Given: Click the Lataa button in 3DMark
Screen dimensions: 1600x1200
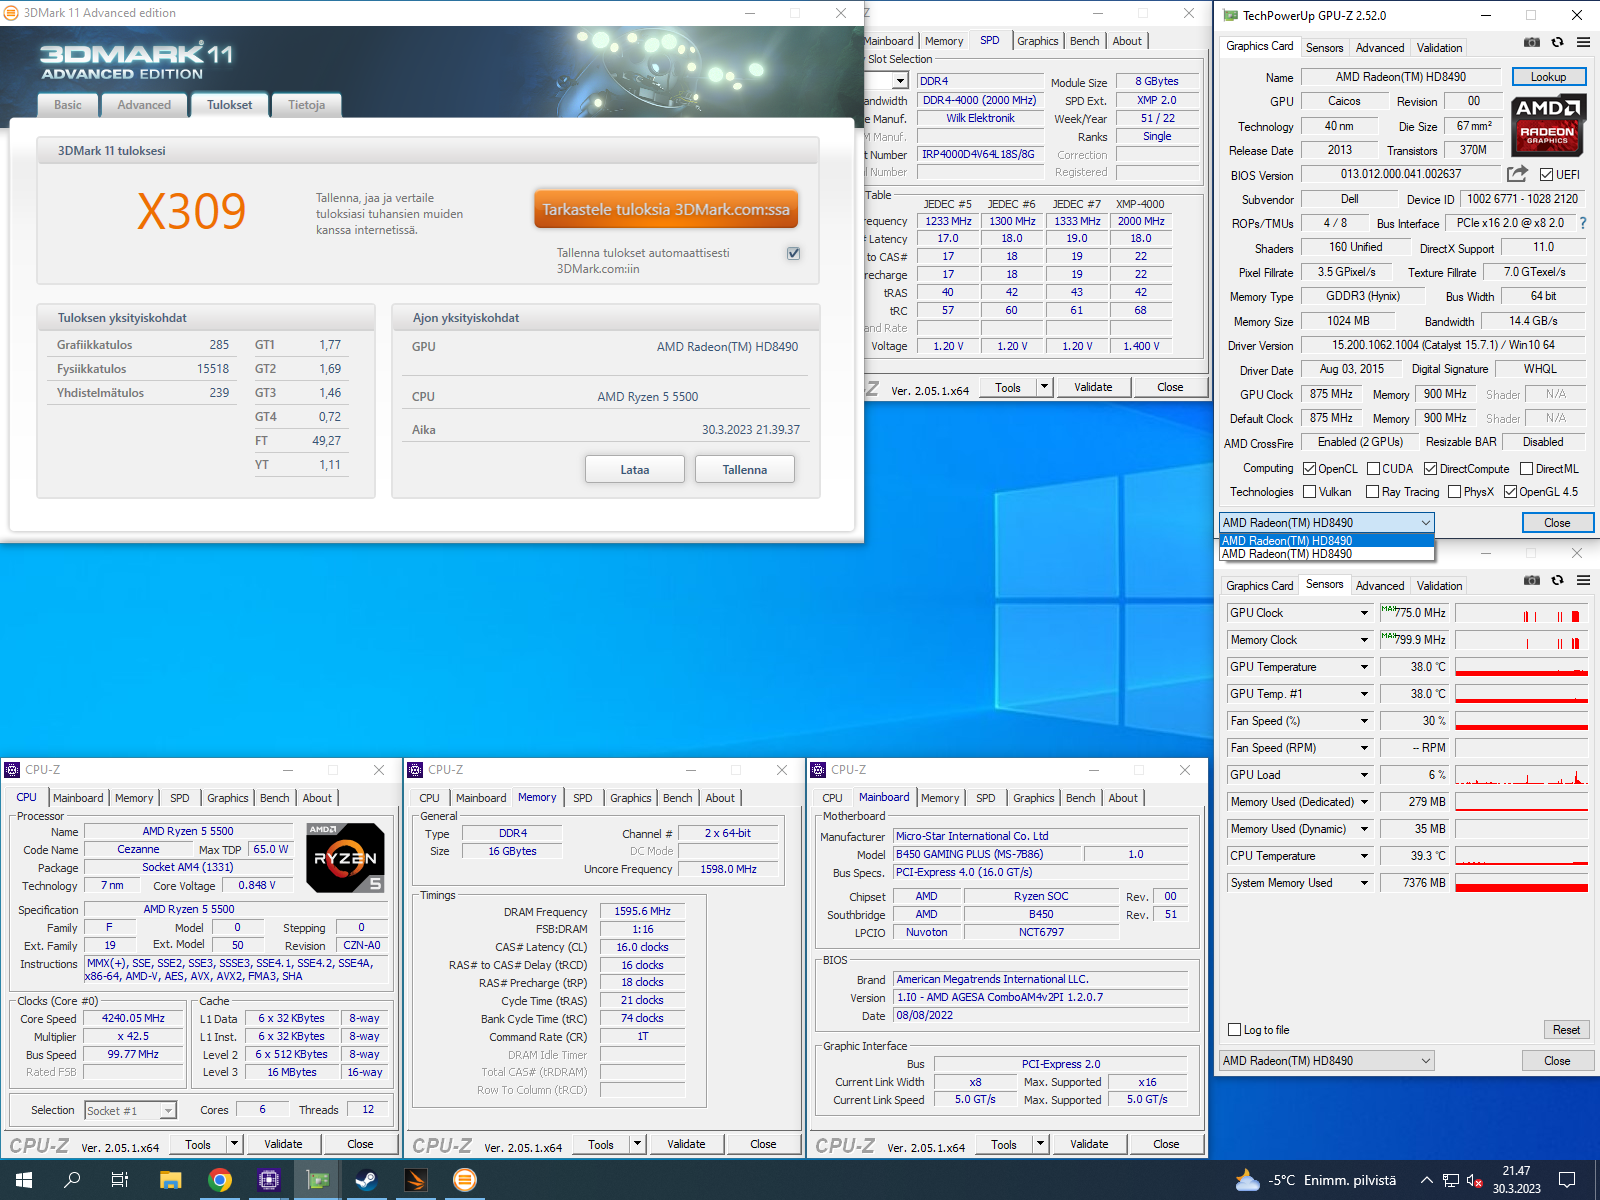Looking at the screenshot, I should click(635, 469).
